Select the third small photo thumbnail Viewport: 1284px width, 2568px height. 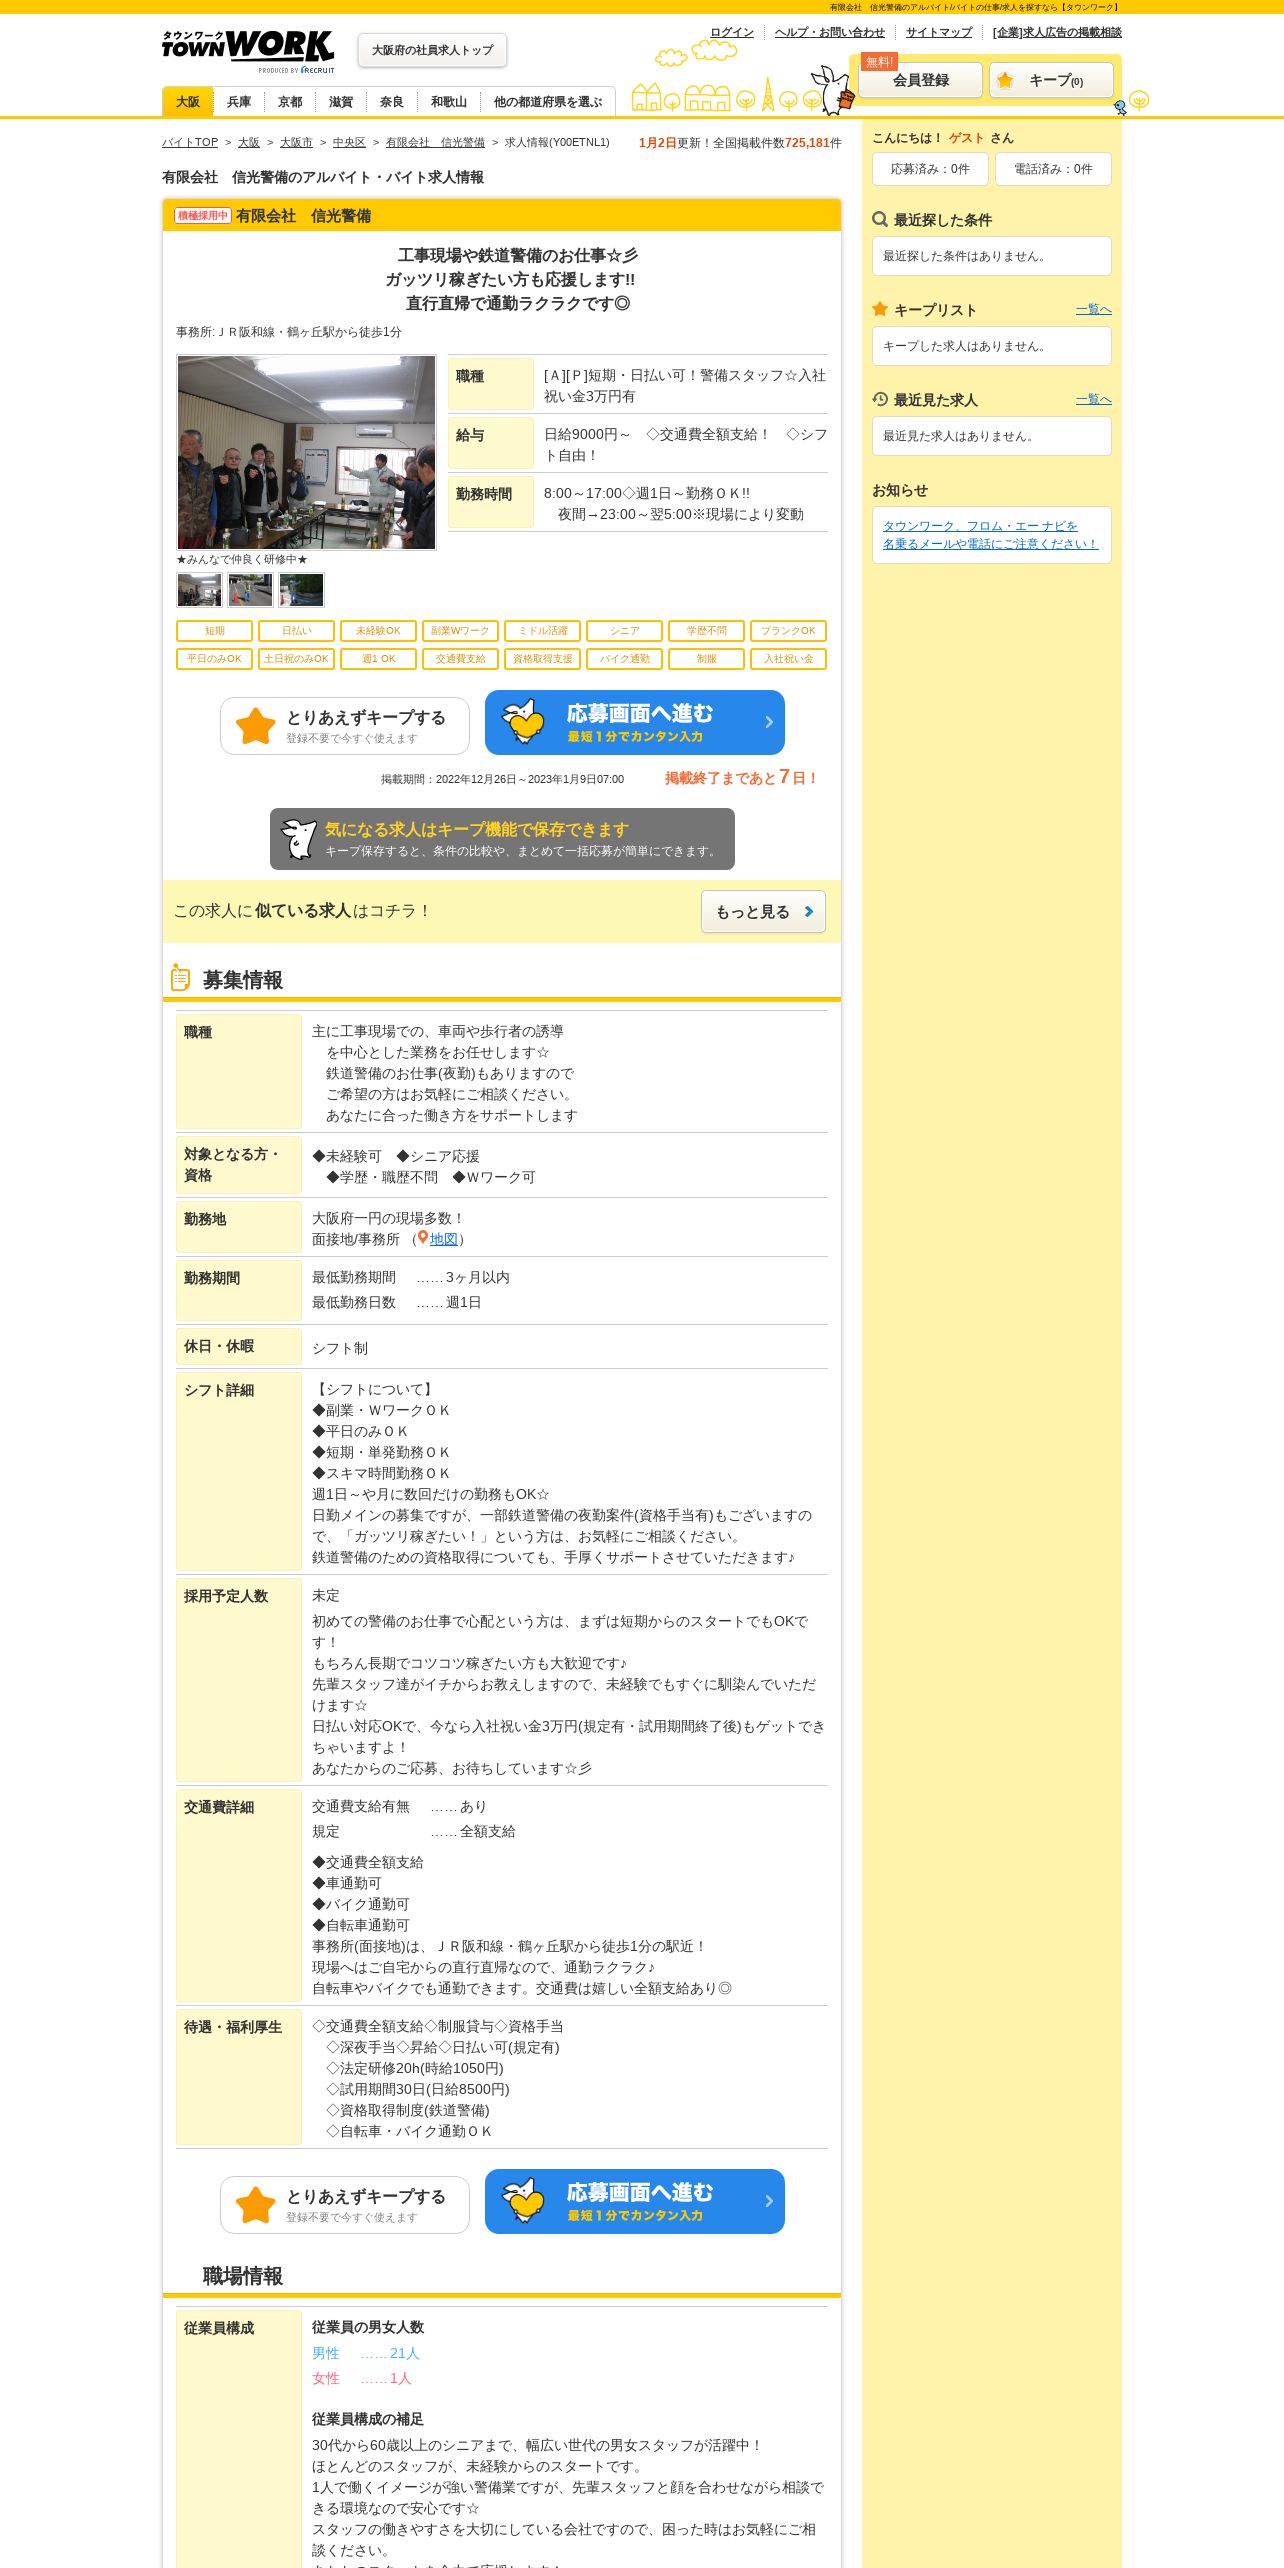click(x=301, y=590)
